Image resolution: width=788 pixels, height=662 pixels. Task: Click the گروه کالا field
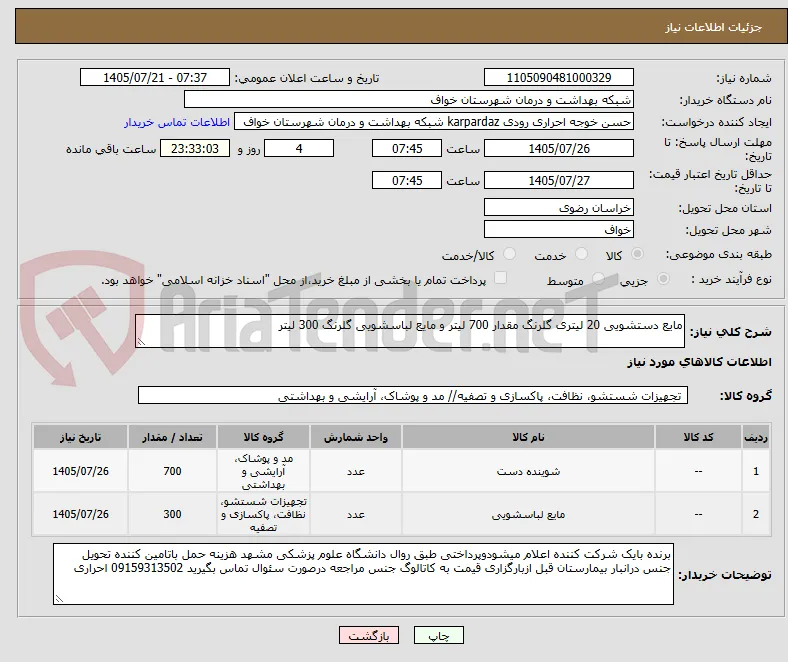pos(413,396)
